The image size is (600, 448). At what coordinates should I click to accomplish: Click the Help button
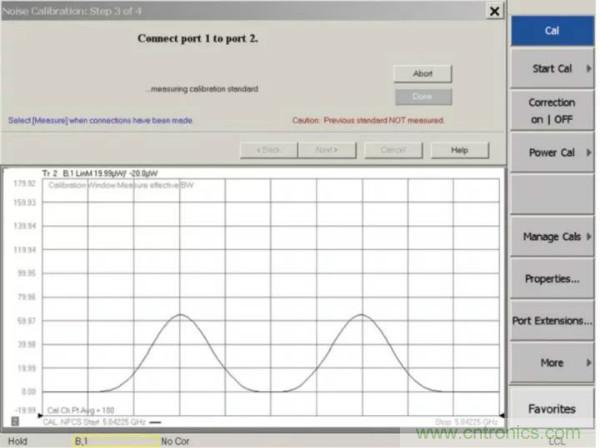[460, 149]
